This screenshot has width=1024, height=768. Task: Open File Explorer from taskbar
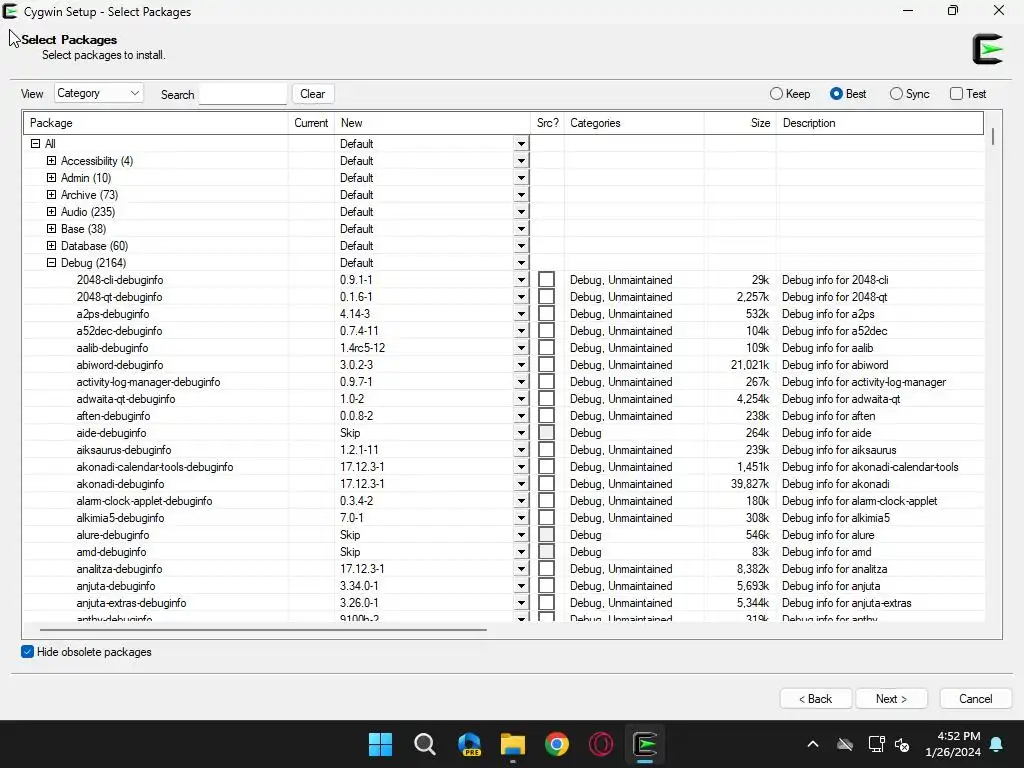point(513,744)
